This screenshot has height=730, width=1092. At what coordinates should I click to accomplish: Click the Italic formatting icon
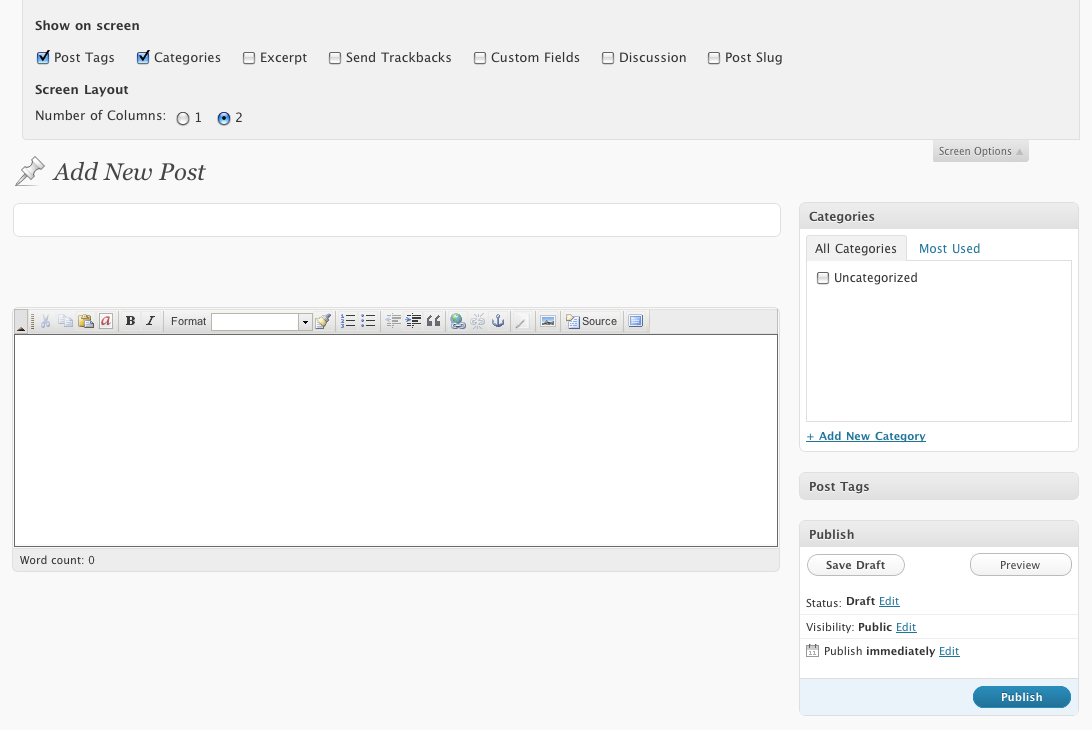pyautogui.click(x=150, y=321)
